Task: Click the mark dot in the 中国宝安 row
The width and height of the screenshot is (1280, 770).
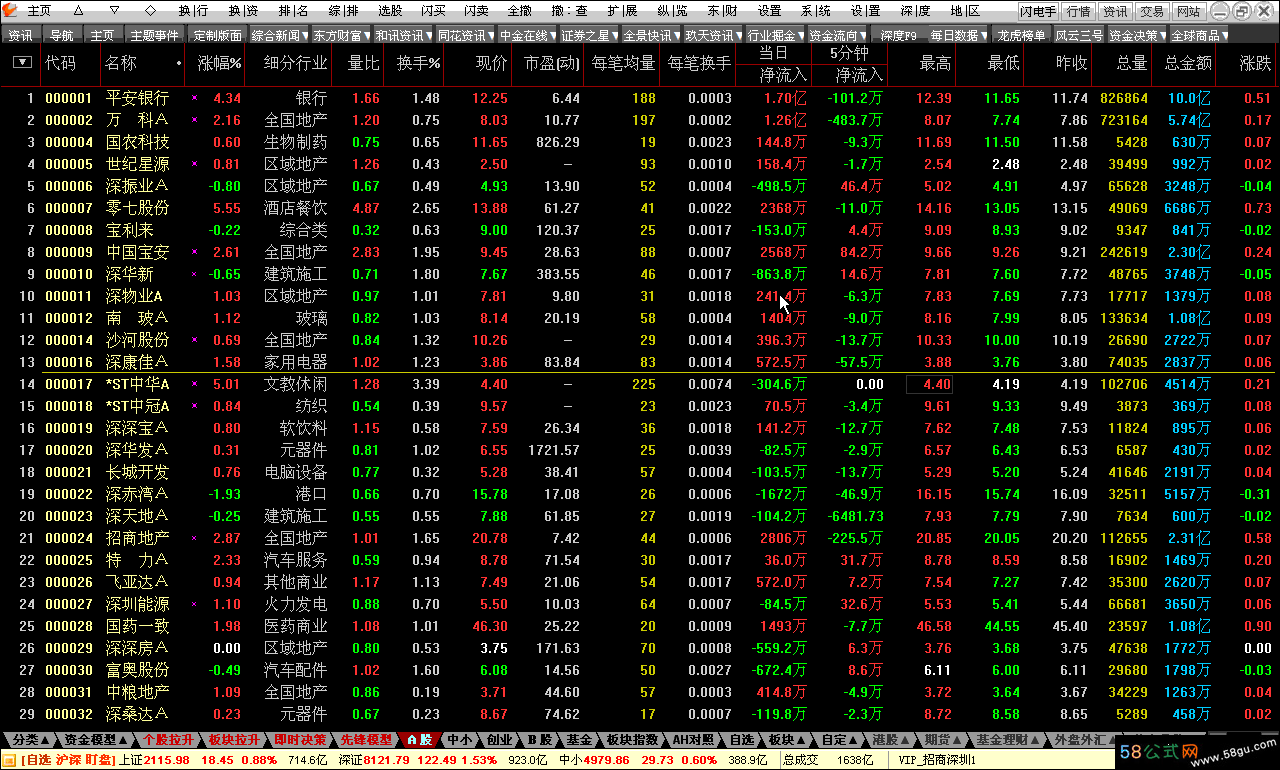Action: click(194, 253)
